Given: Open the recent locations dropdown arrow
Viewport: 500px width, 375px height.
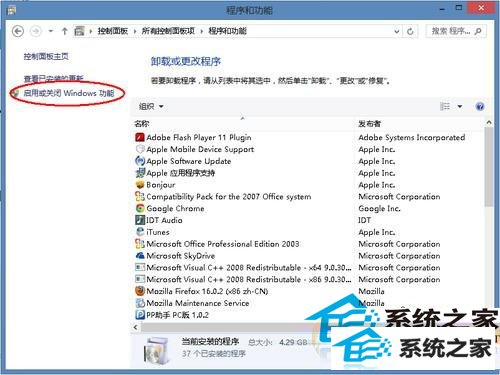Looking at the screenshot, I should click(51, 31).
